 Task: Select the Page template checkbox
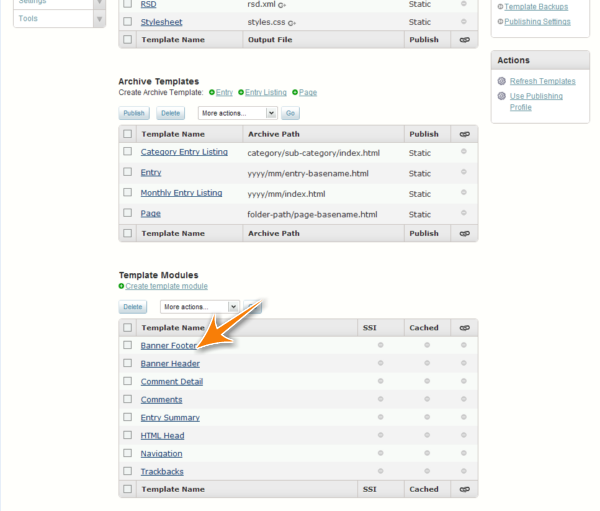(x=127, y=212)
